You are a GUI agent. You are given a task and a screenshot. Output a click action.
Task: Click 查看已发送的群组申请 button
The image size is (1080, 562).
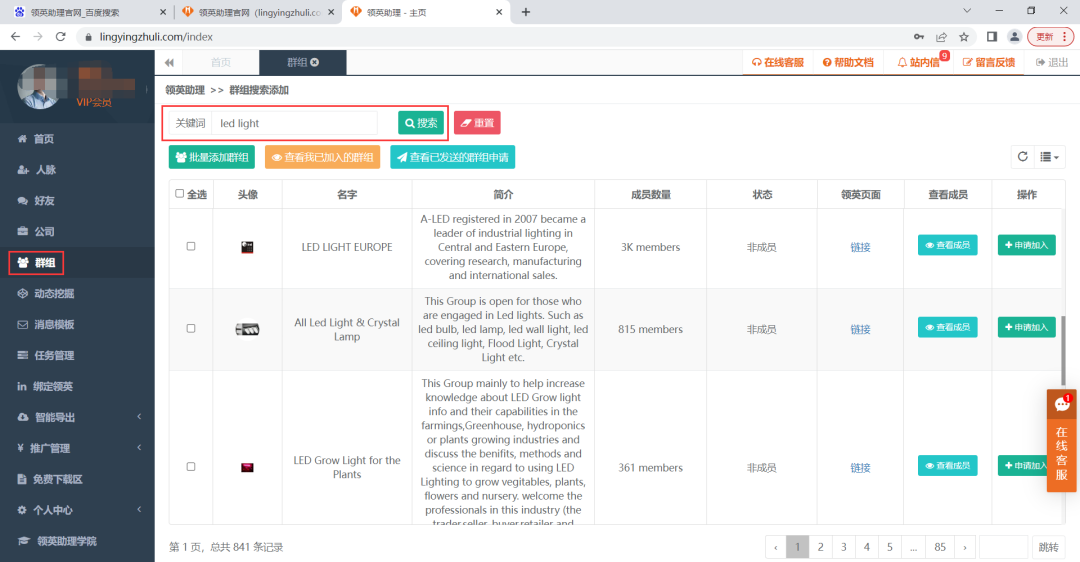point(453,157)
